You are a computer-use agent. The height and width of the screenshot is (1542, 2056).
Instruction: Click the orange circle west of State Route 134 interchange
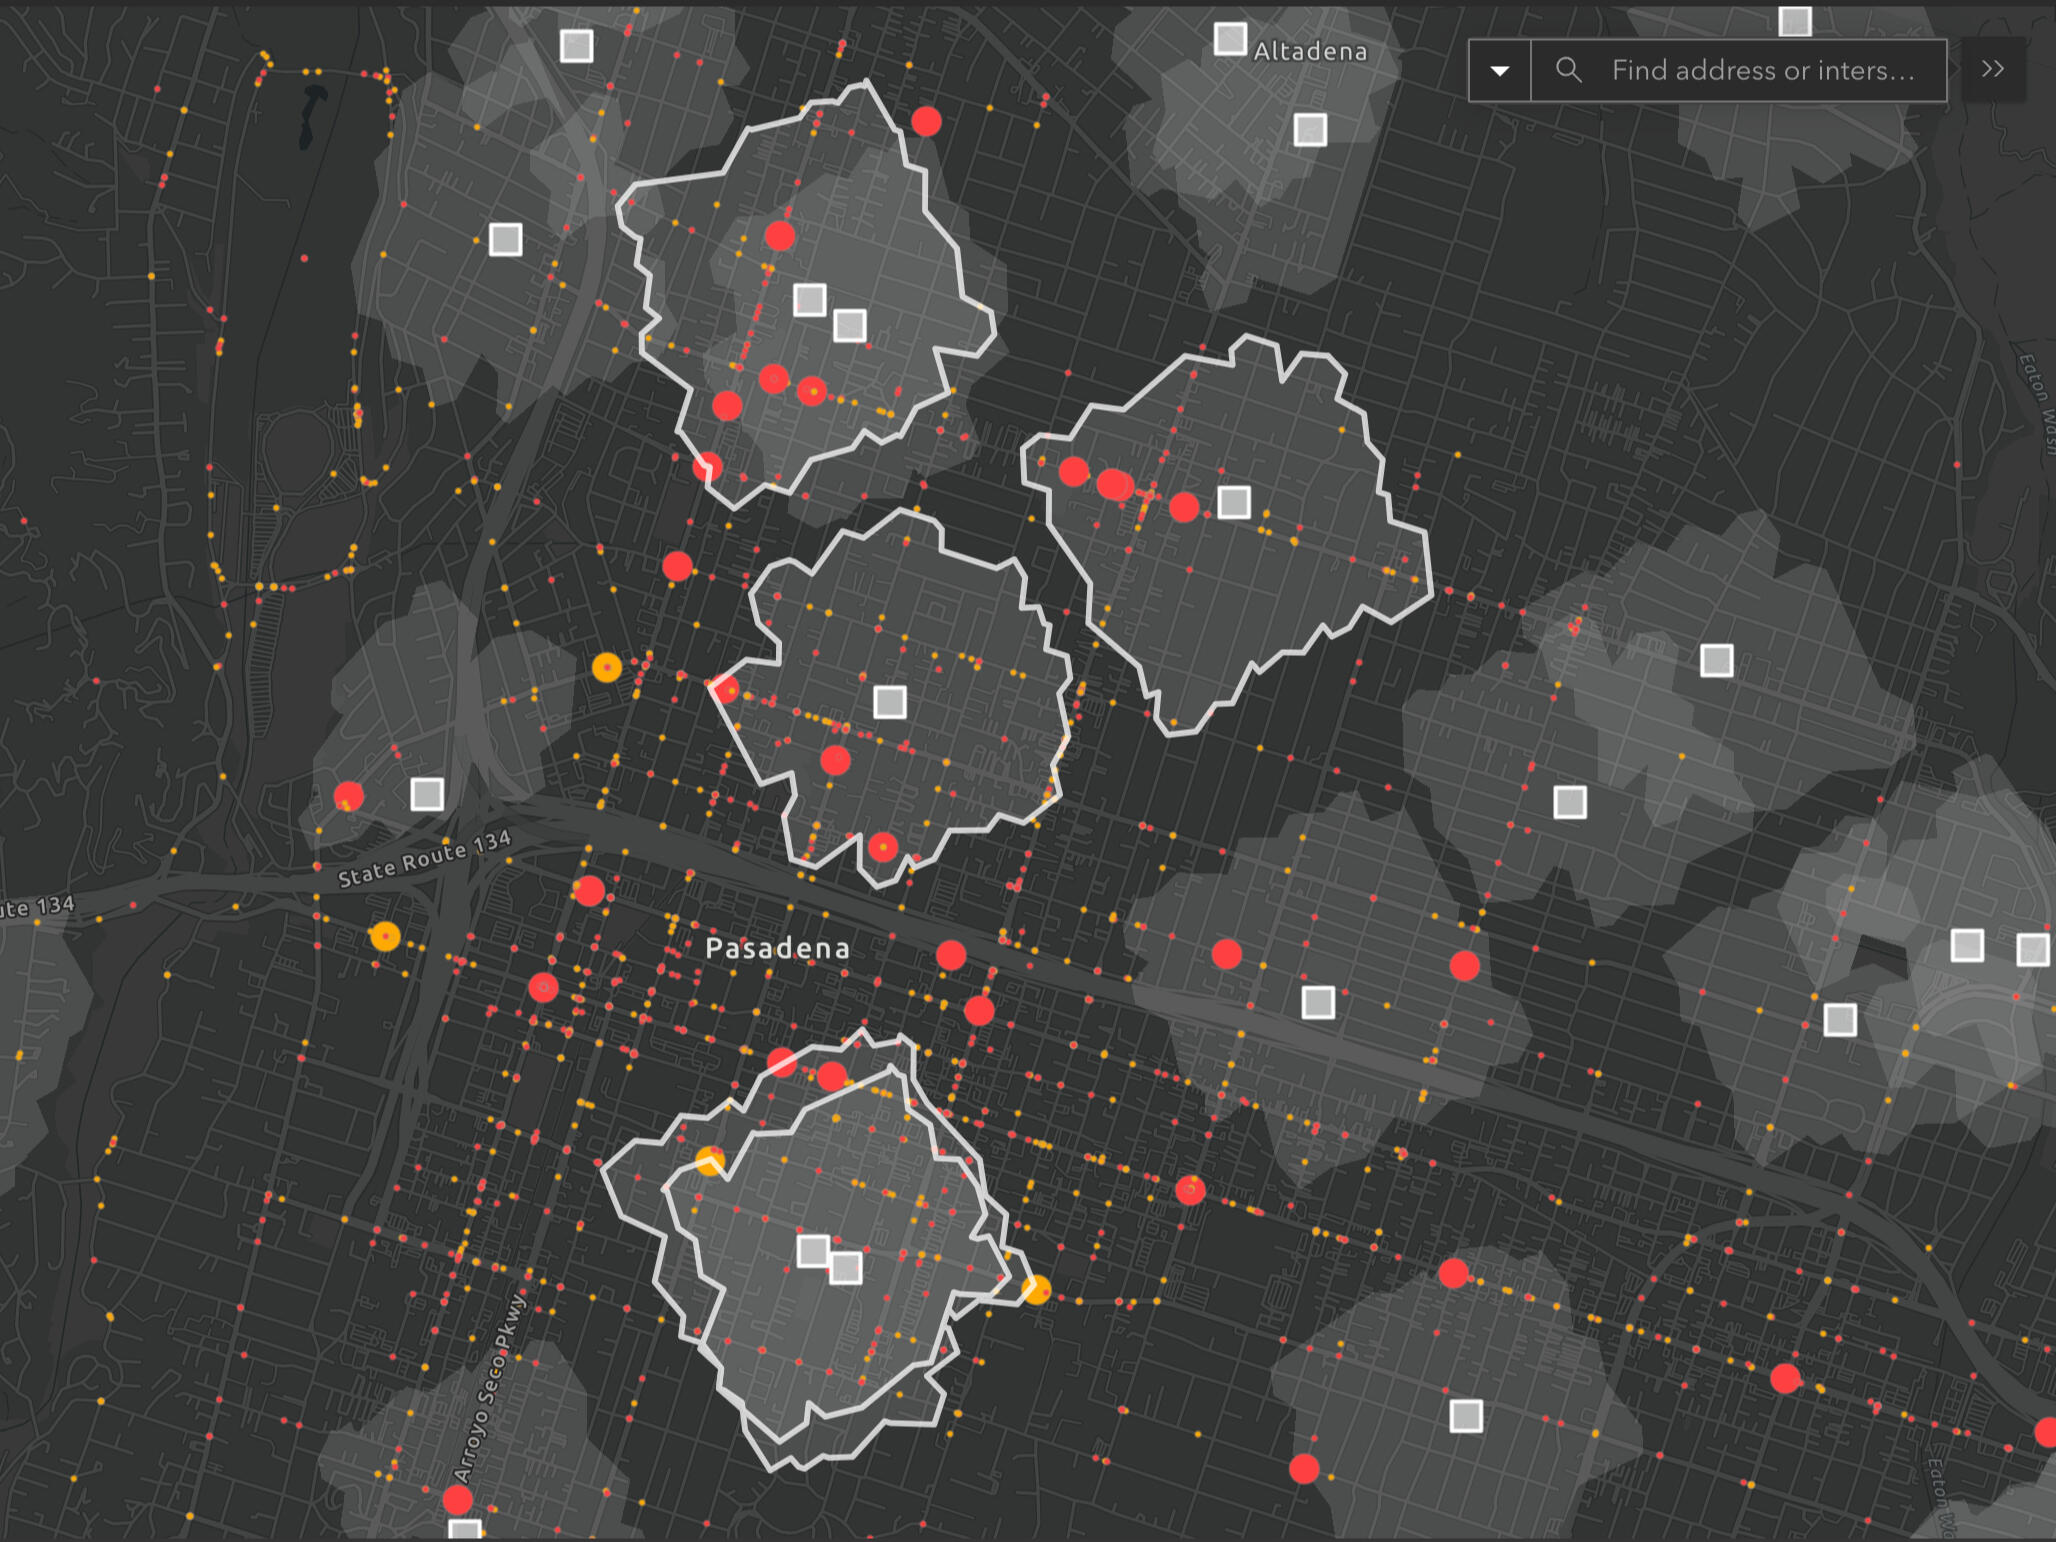pyautogui.click(x=385, y=936)
